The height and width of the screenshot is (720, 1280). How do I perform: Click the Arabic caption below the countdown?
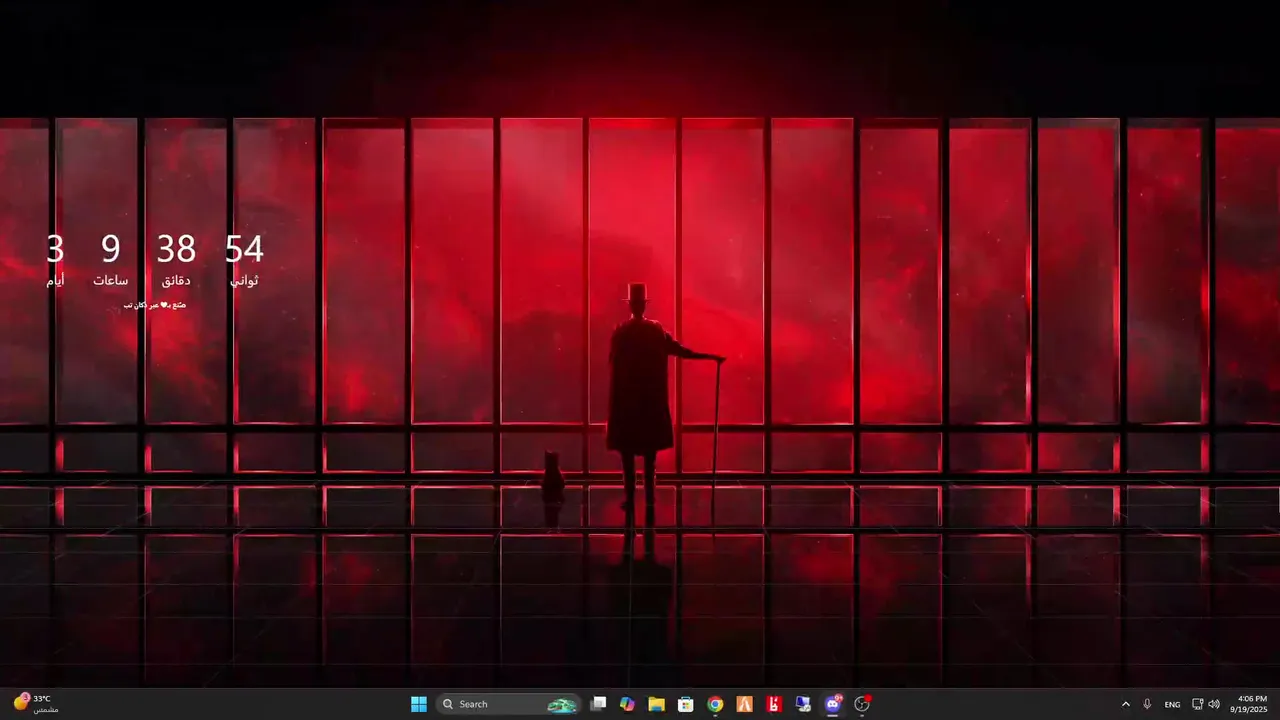[155, 304]
